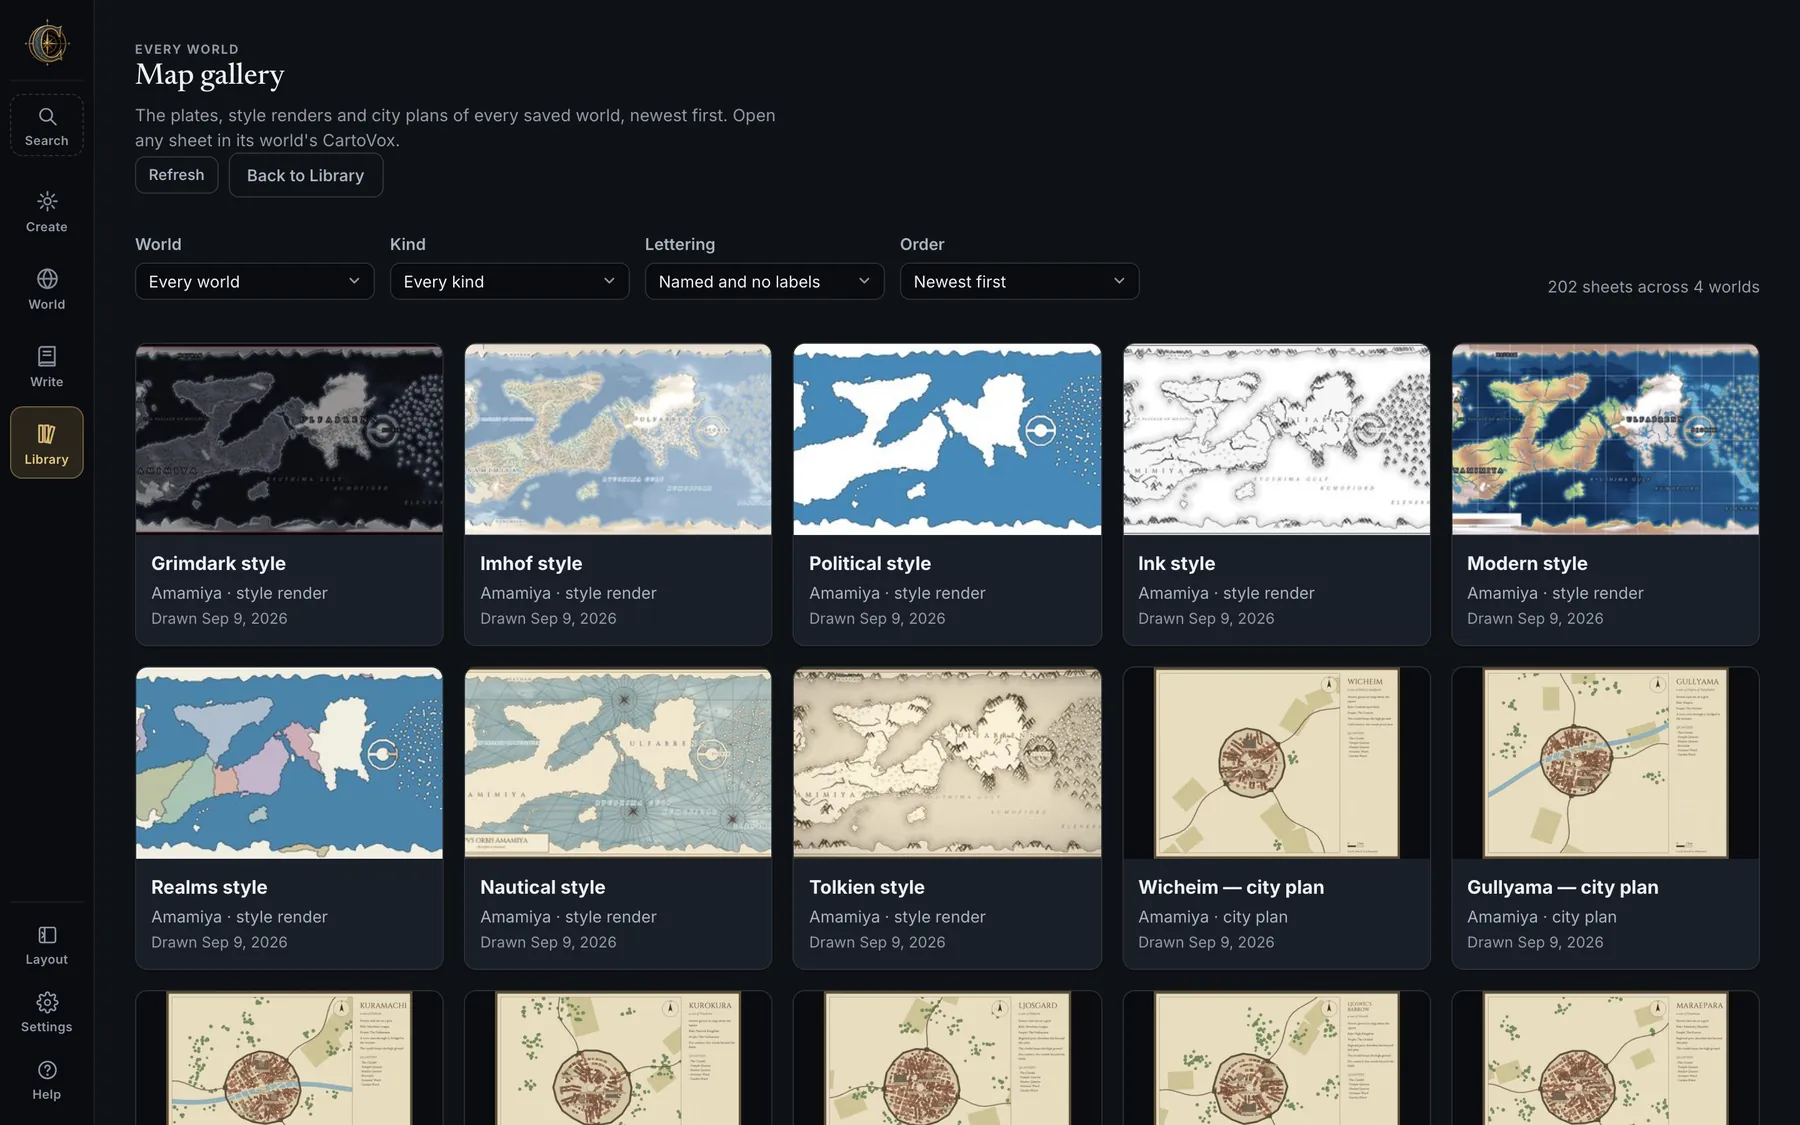The height and width of the screenshot is (1125, 1800).
Task: Open the Wicheim city plan thumbnail
Action: [1277, 763]
